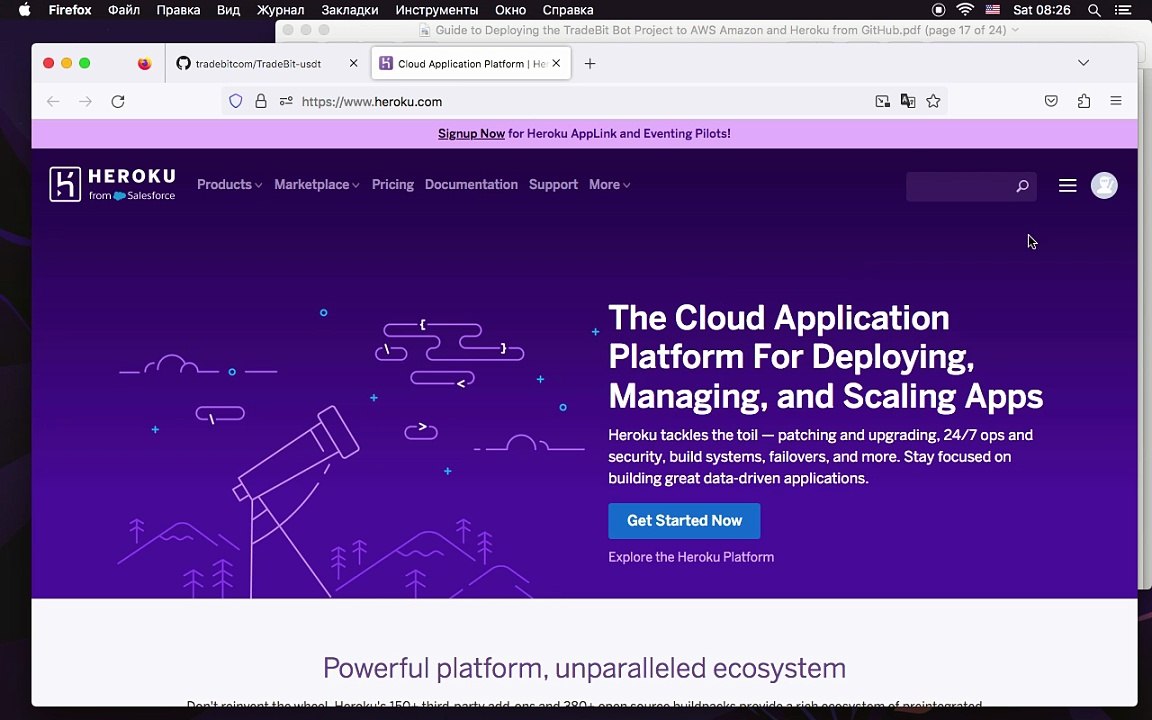Reload the page with the refresh icon
1152x720 pixels.
[x=118, y=101]
